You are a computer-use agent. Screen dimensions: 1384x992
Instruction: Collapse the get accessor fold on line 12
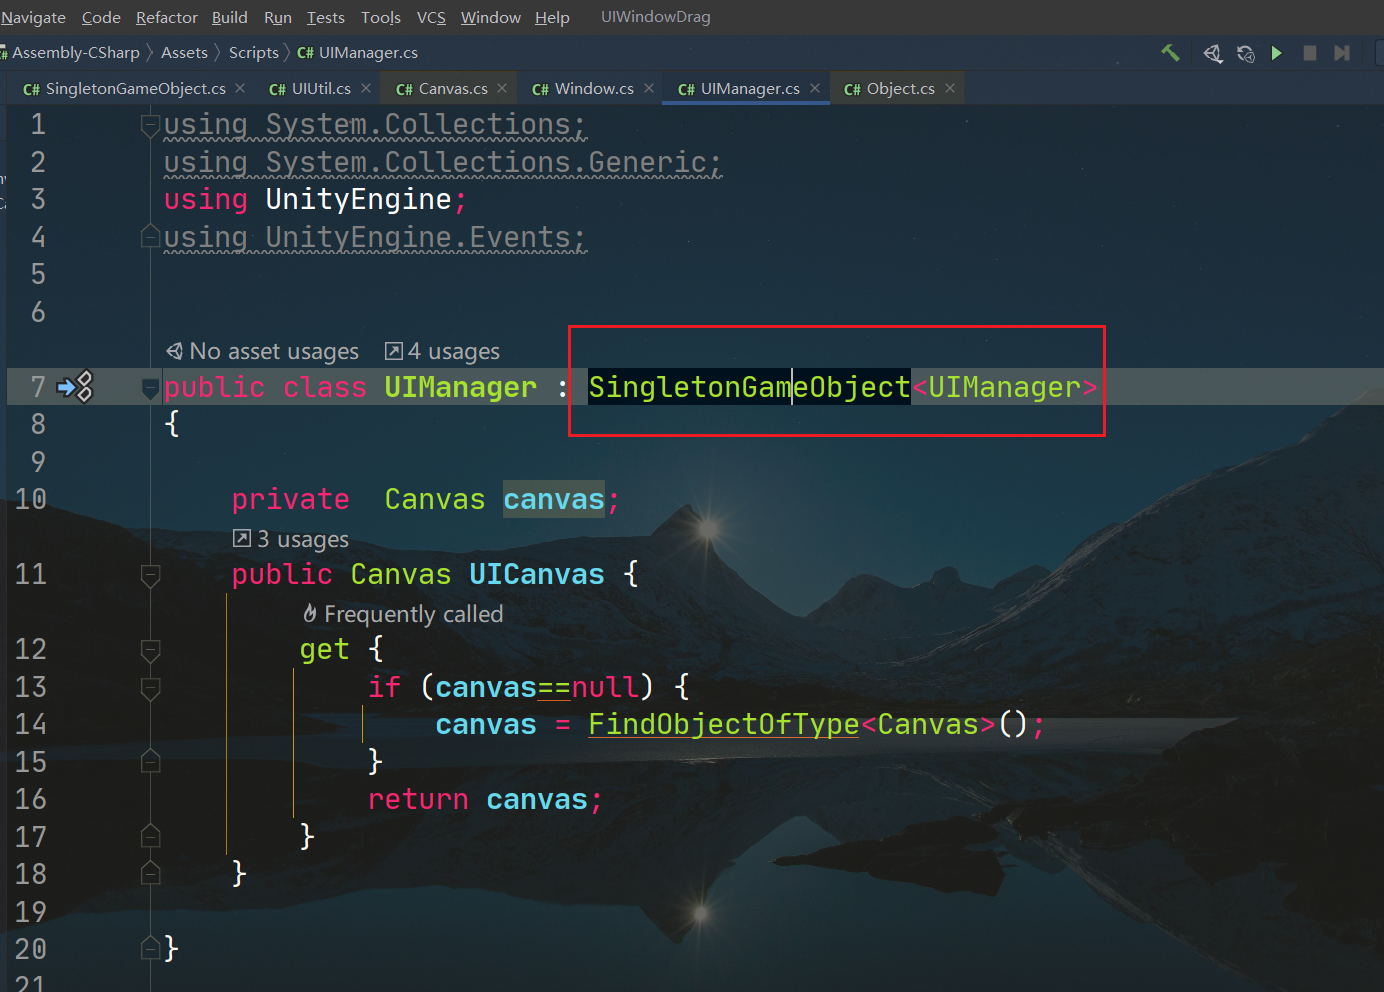point(151,650)
